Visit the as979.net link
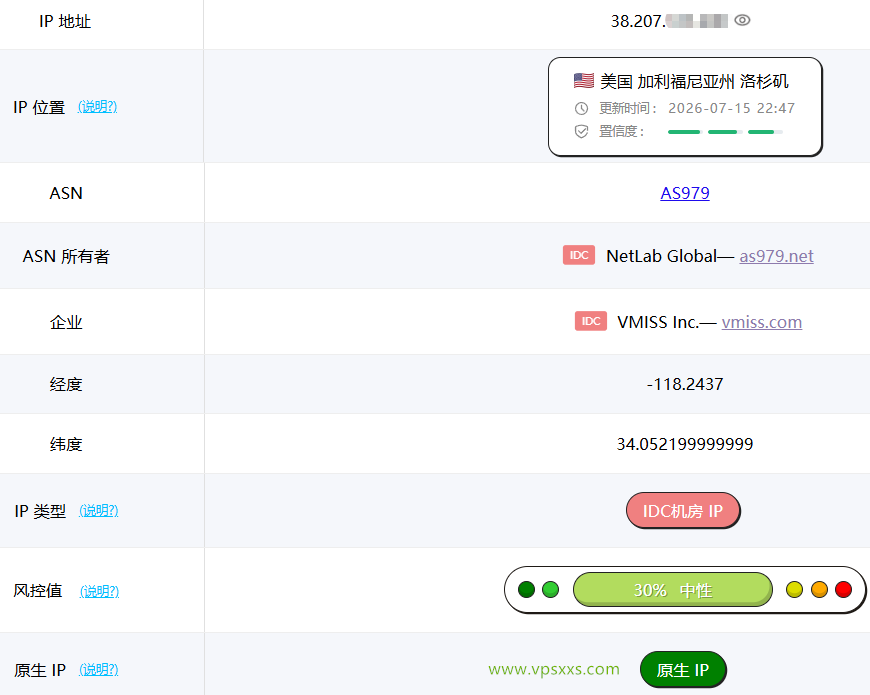 pos(776,256)
